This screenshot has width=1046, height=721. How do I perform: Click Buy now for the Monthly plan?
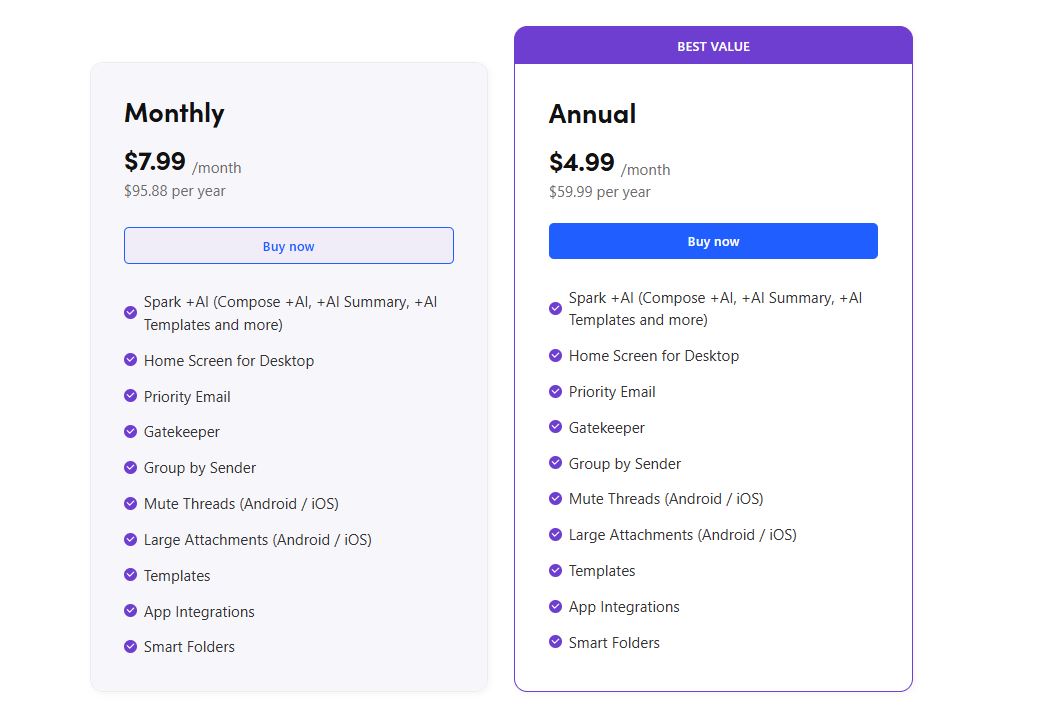click(288, 245)
